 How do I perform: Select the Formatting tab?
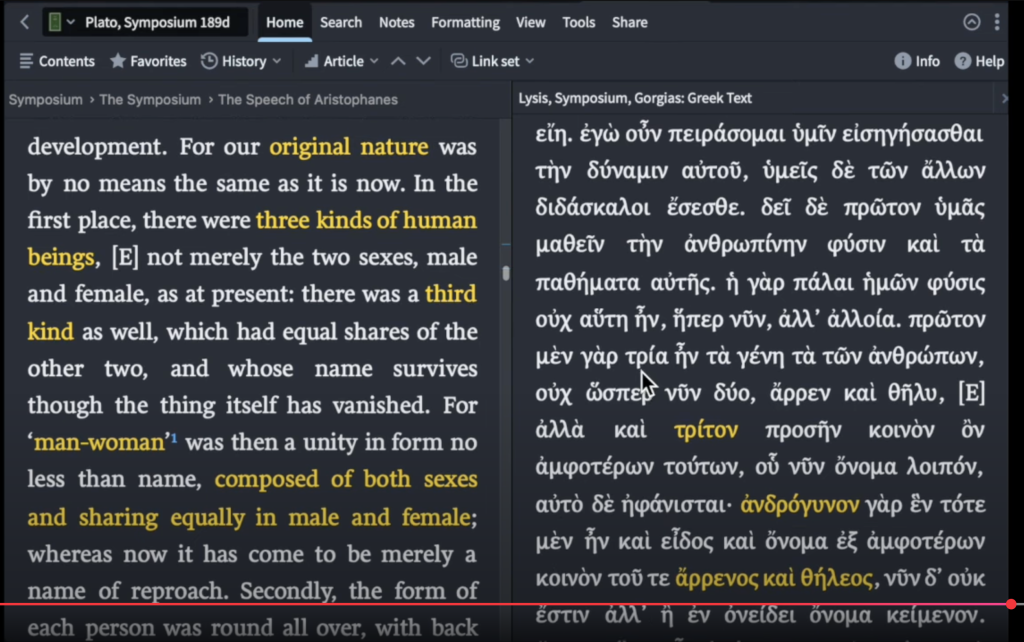(x=465, y=22)
